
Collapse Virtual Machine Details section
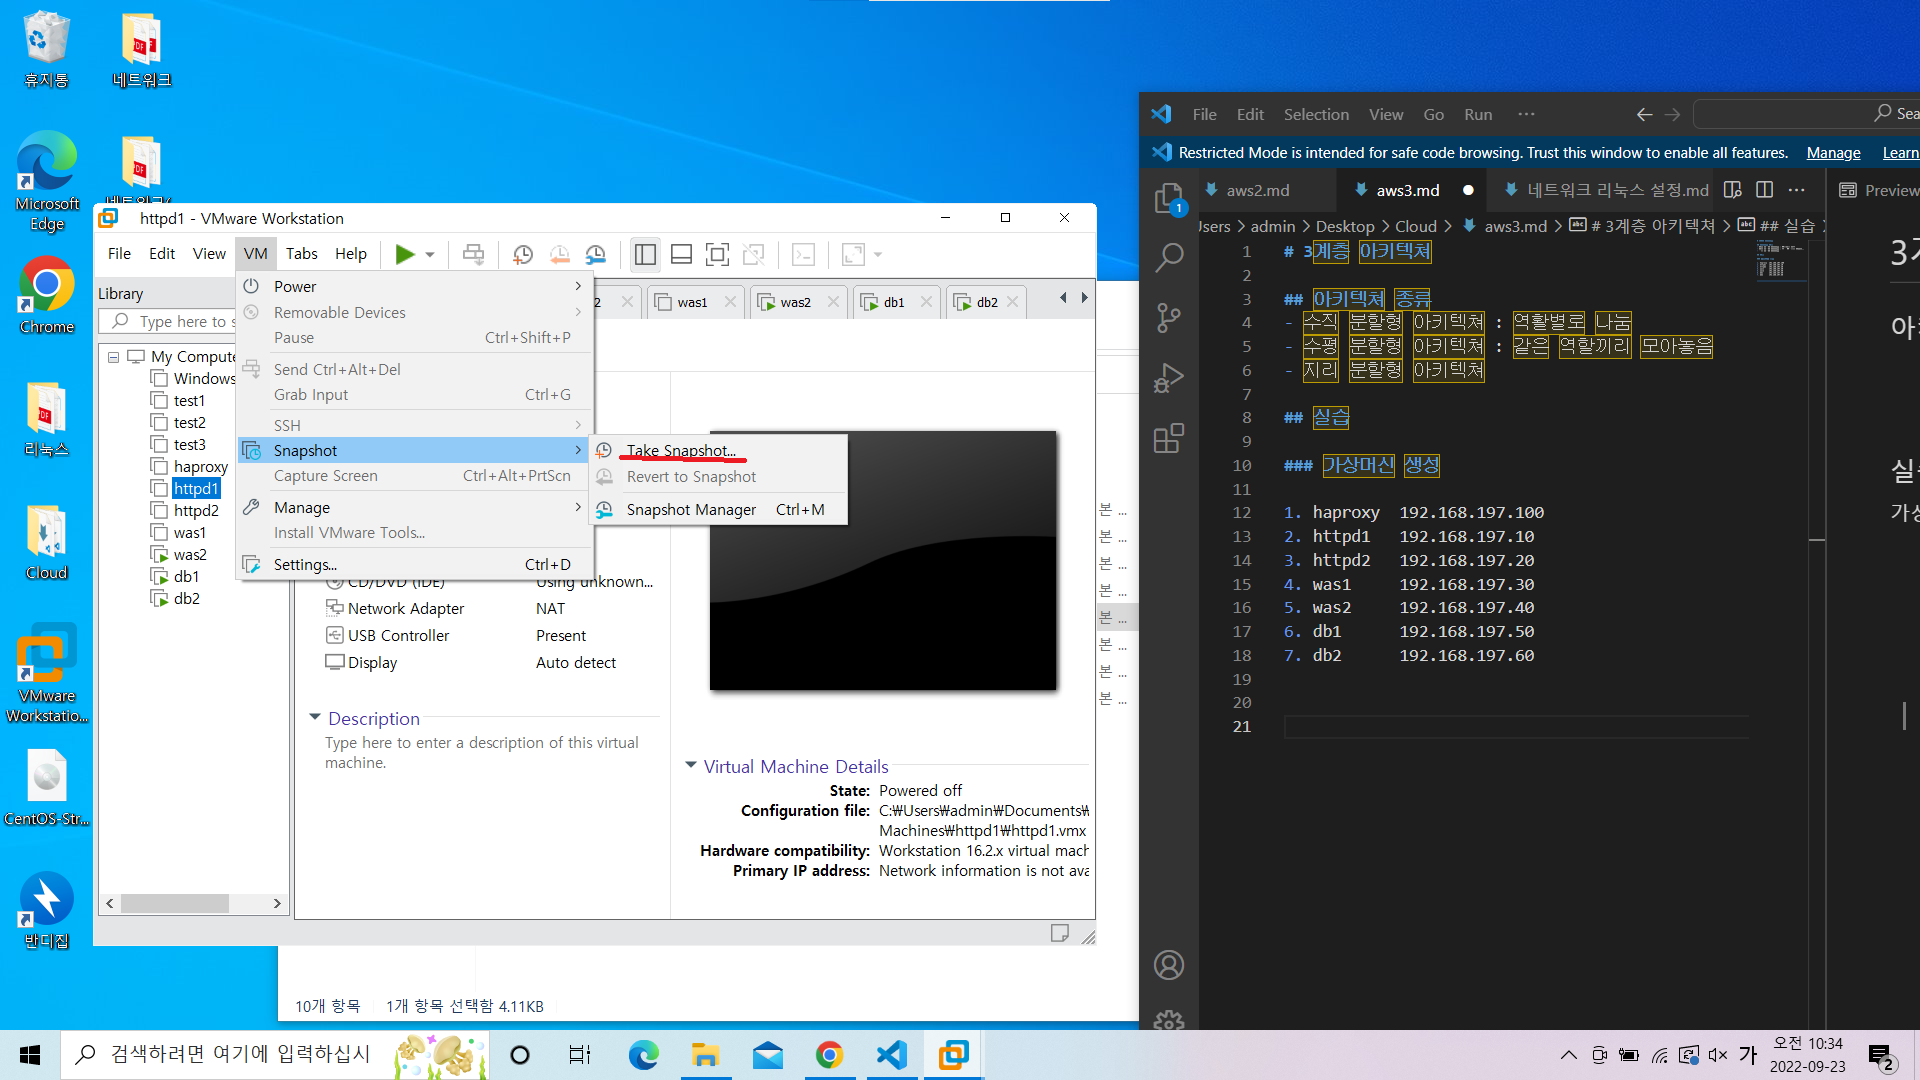(x=690, y=766)
